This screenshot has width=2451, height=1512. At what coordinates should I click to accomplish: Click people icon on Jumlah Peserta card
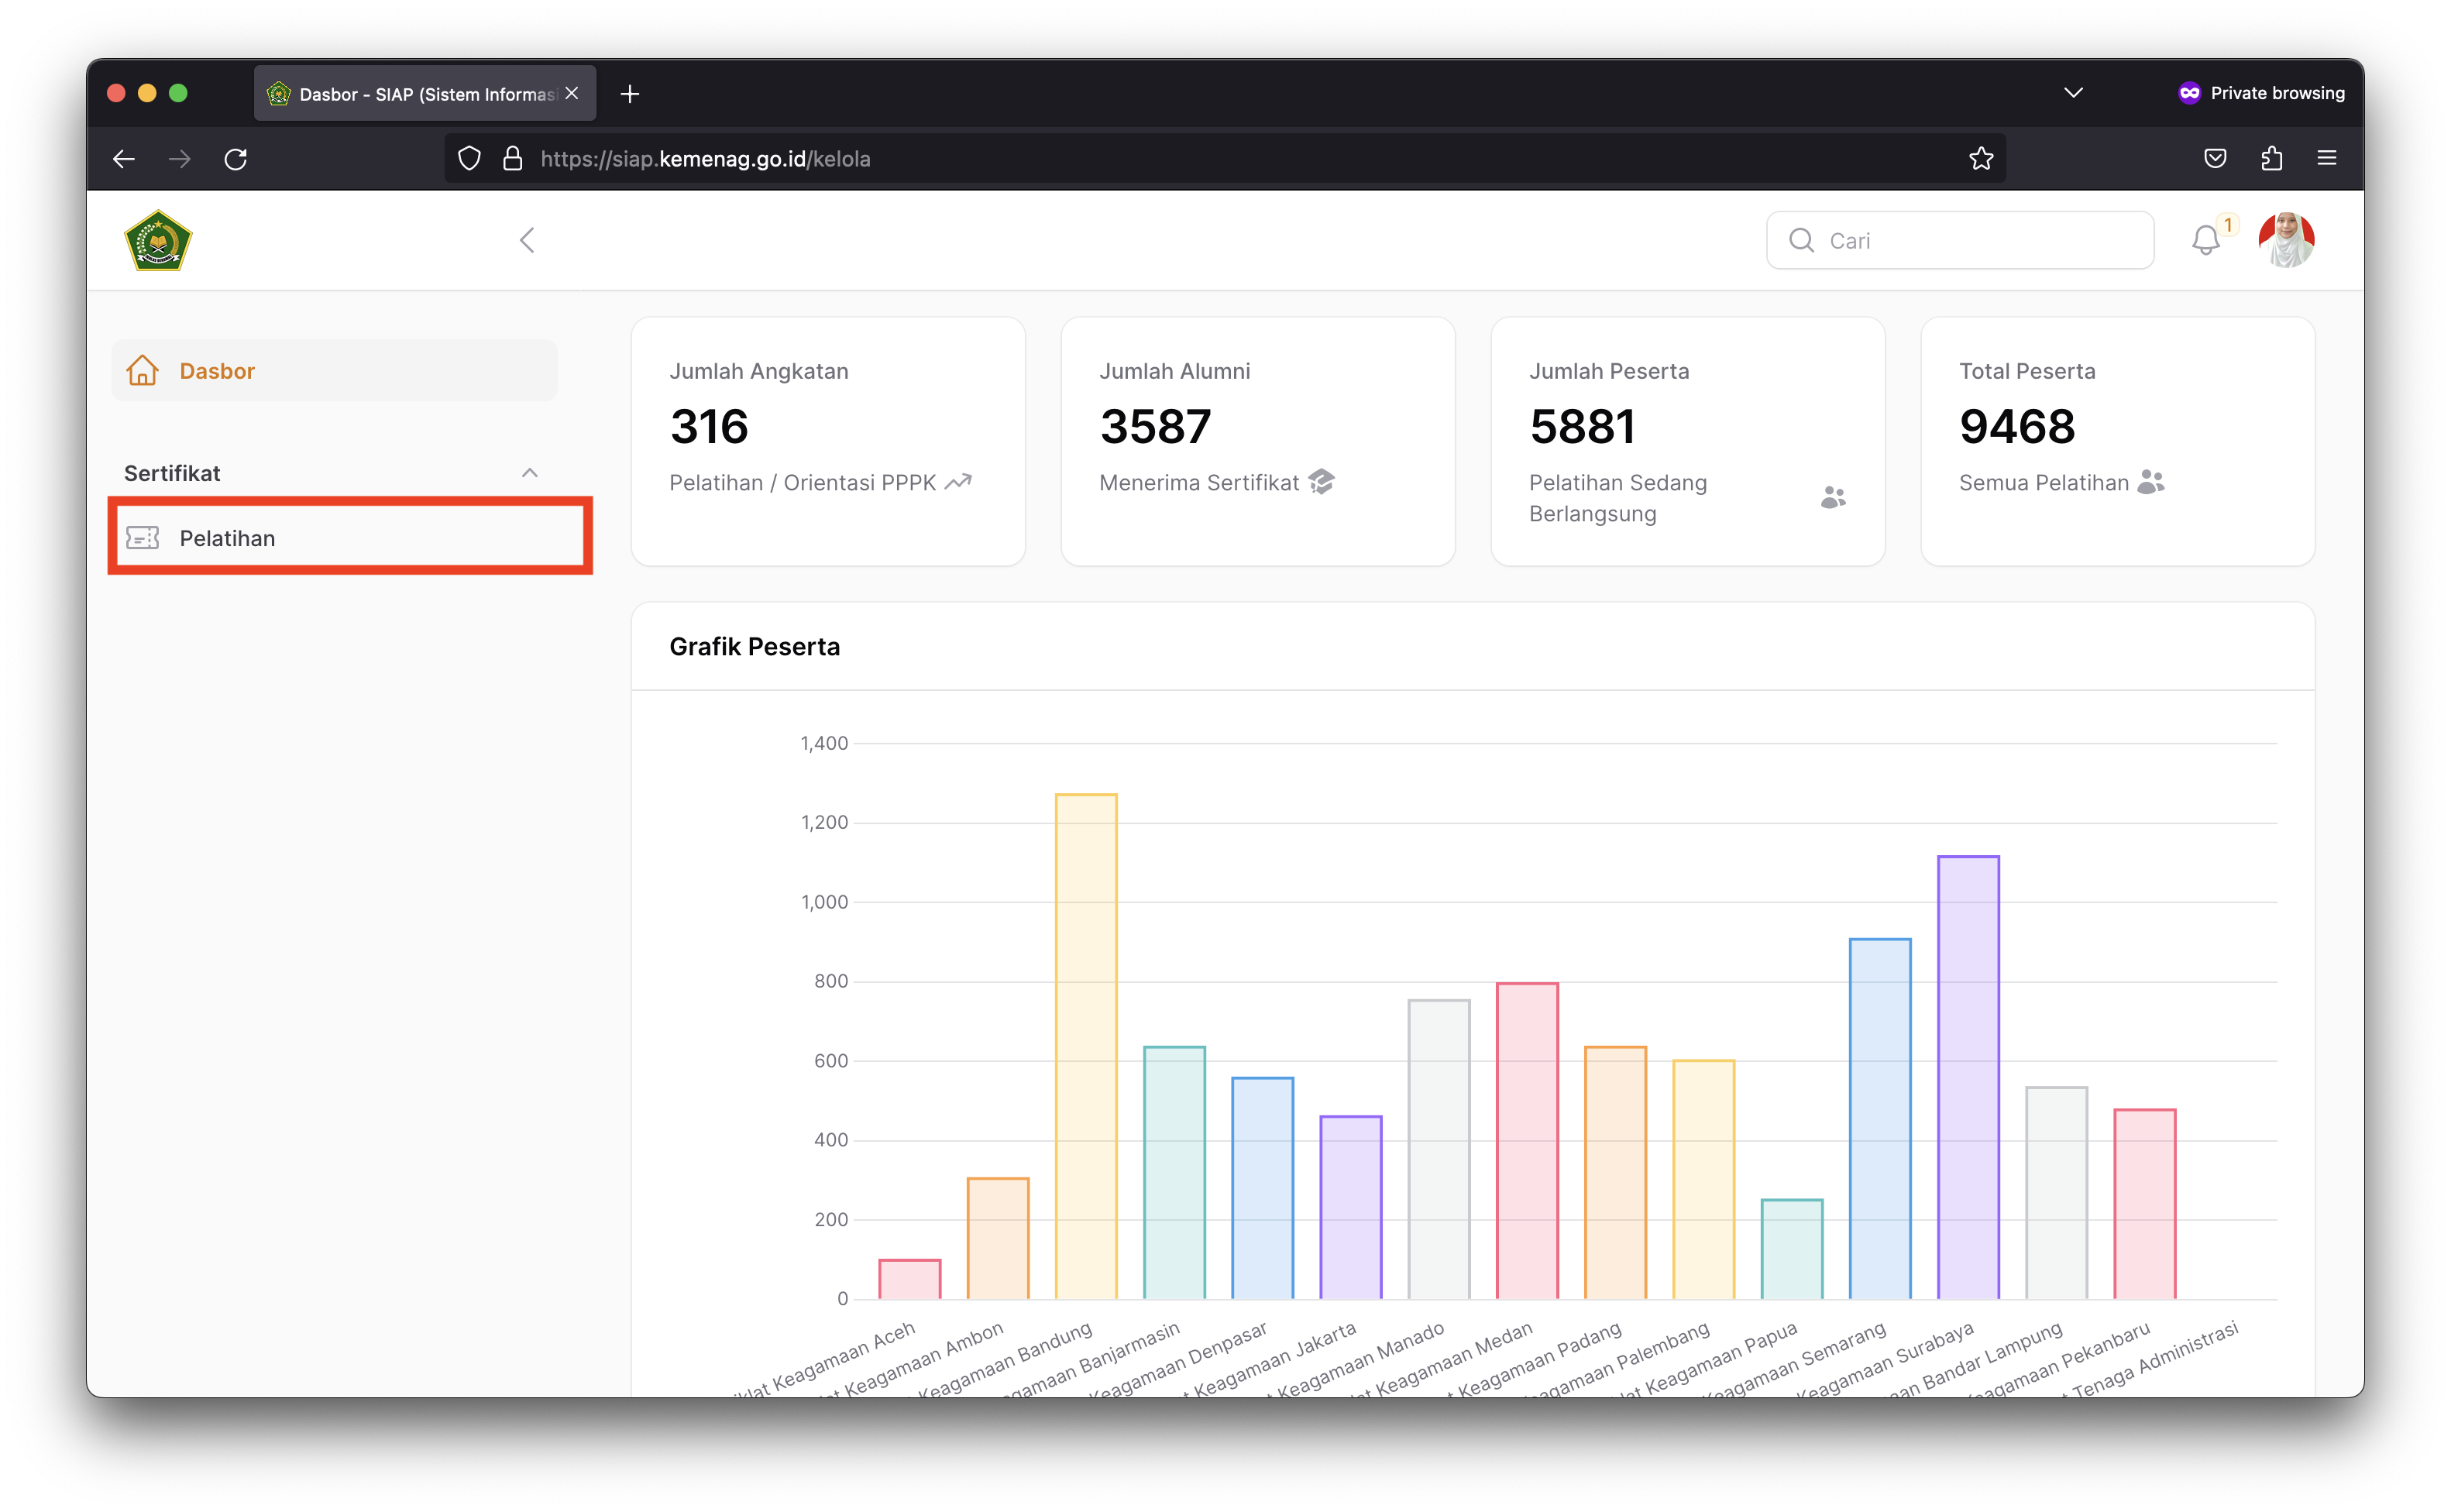coord(1832,497)
